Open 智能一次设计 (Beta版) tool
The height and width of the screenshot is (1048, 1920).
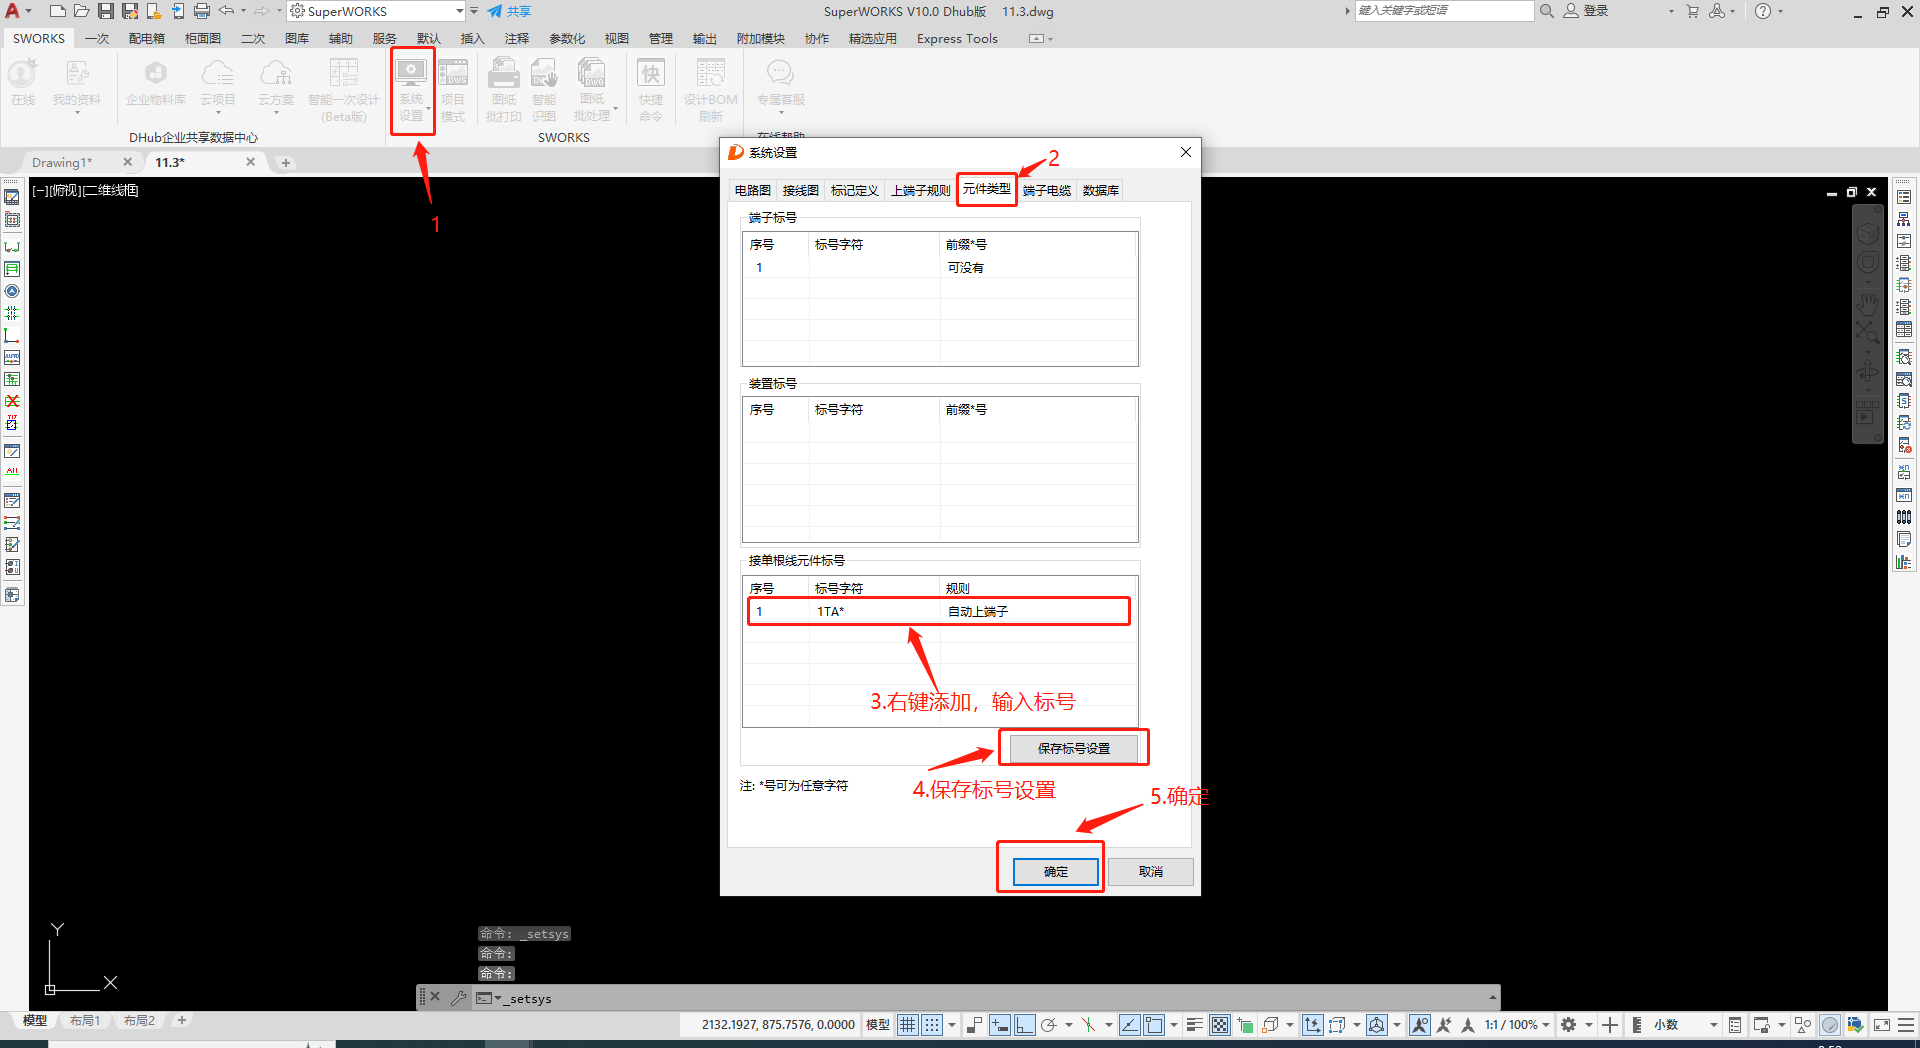click(x=343, y=90)
